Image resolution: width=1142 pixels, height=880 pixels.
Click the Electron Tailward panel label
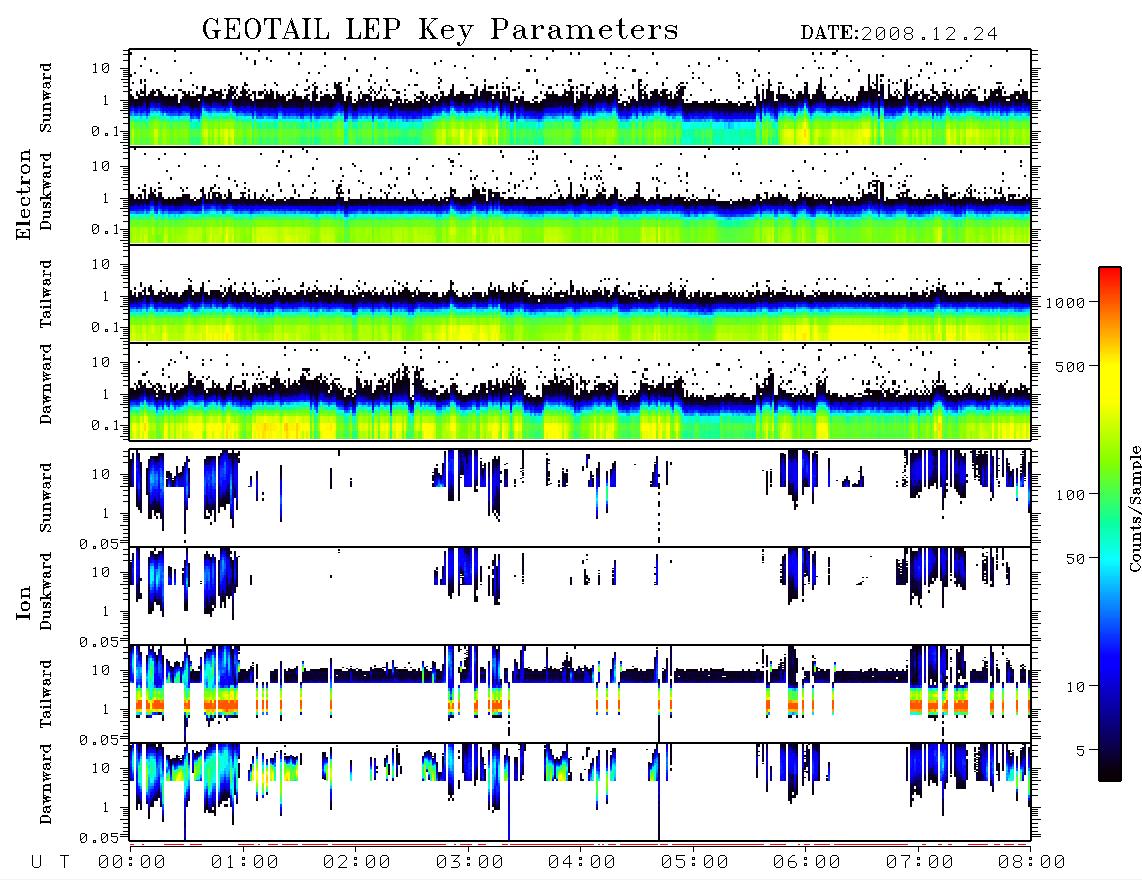(46, 294)
